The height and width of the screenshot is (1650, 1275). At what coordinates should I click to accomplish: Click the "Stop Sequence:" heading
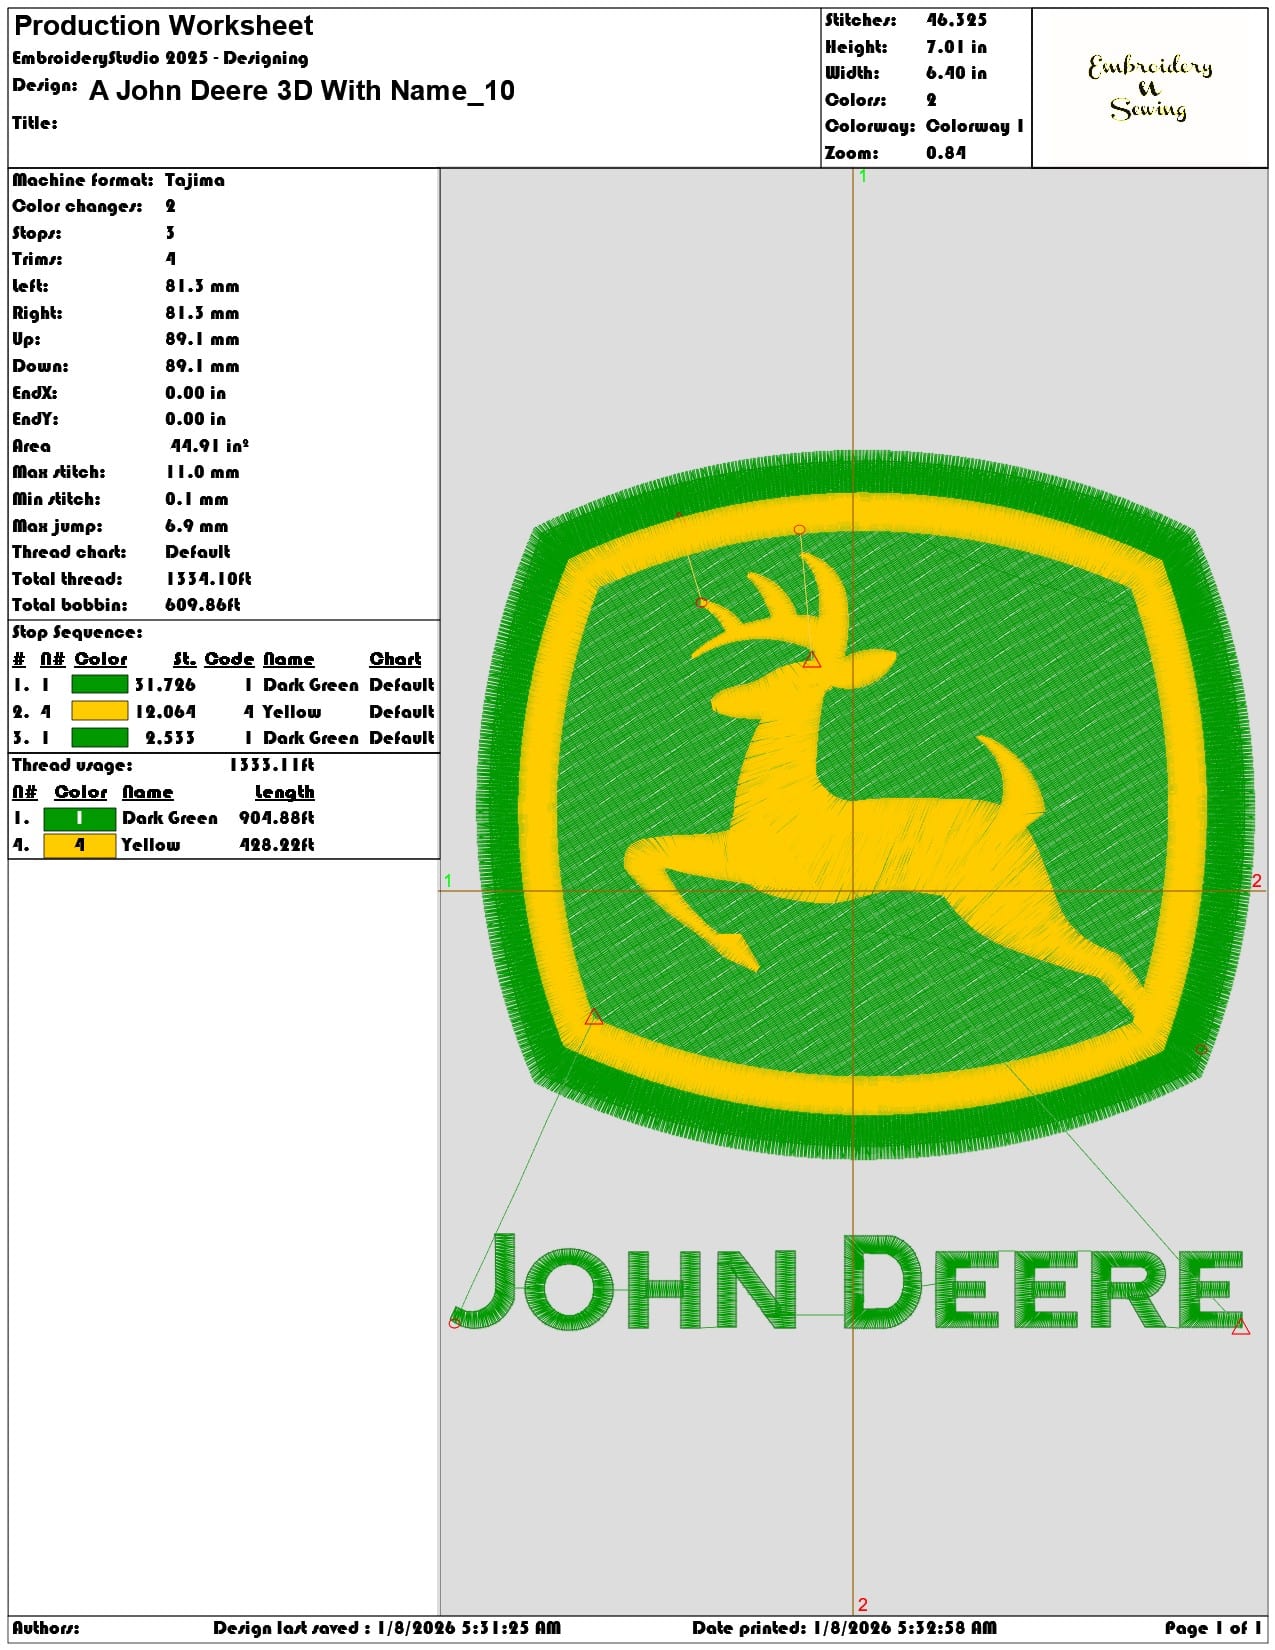point(77,632)
